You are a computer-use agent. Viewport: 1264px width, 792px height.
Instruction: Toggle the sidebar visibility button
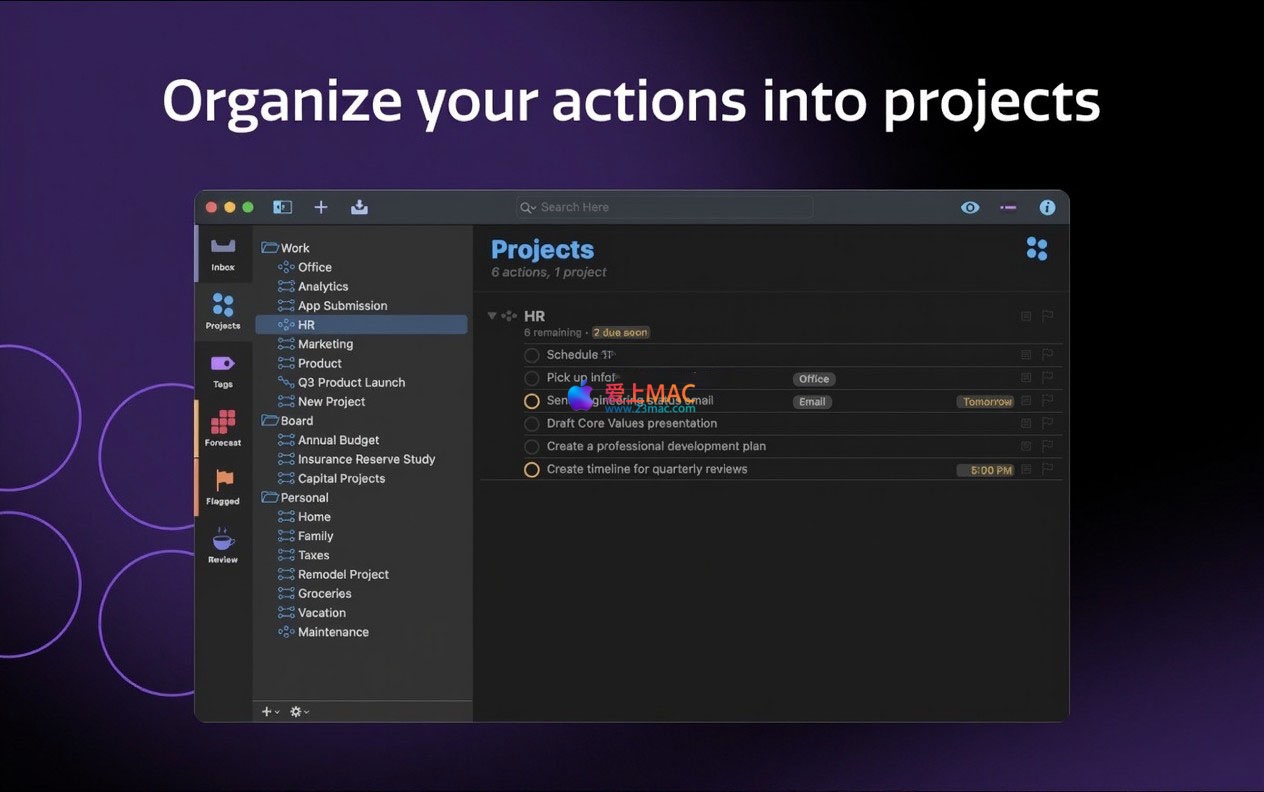(x=283, y=207)
